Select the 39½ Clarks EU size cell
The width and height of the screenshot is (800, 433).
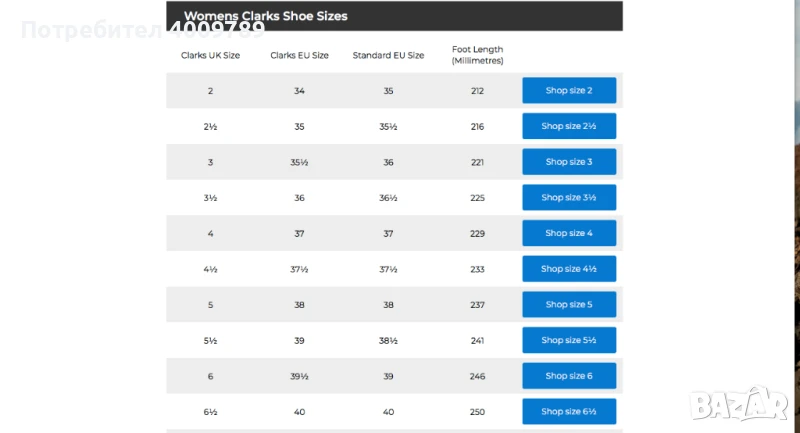click(x=299, y=376)
